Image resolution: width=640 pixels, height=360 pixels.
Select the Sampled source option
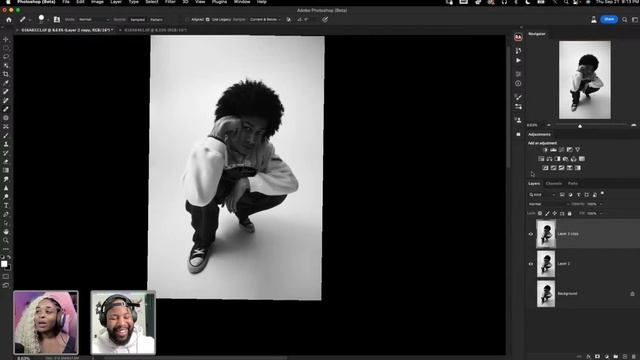(x=138, y=19)
